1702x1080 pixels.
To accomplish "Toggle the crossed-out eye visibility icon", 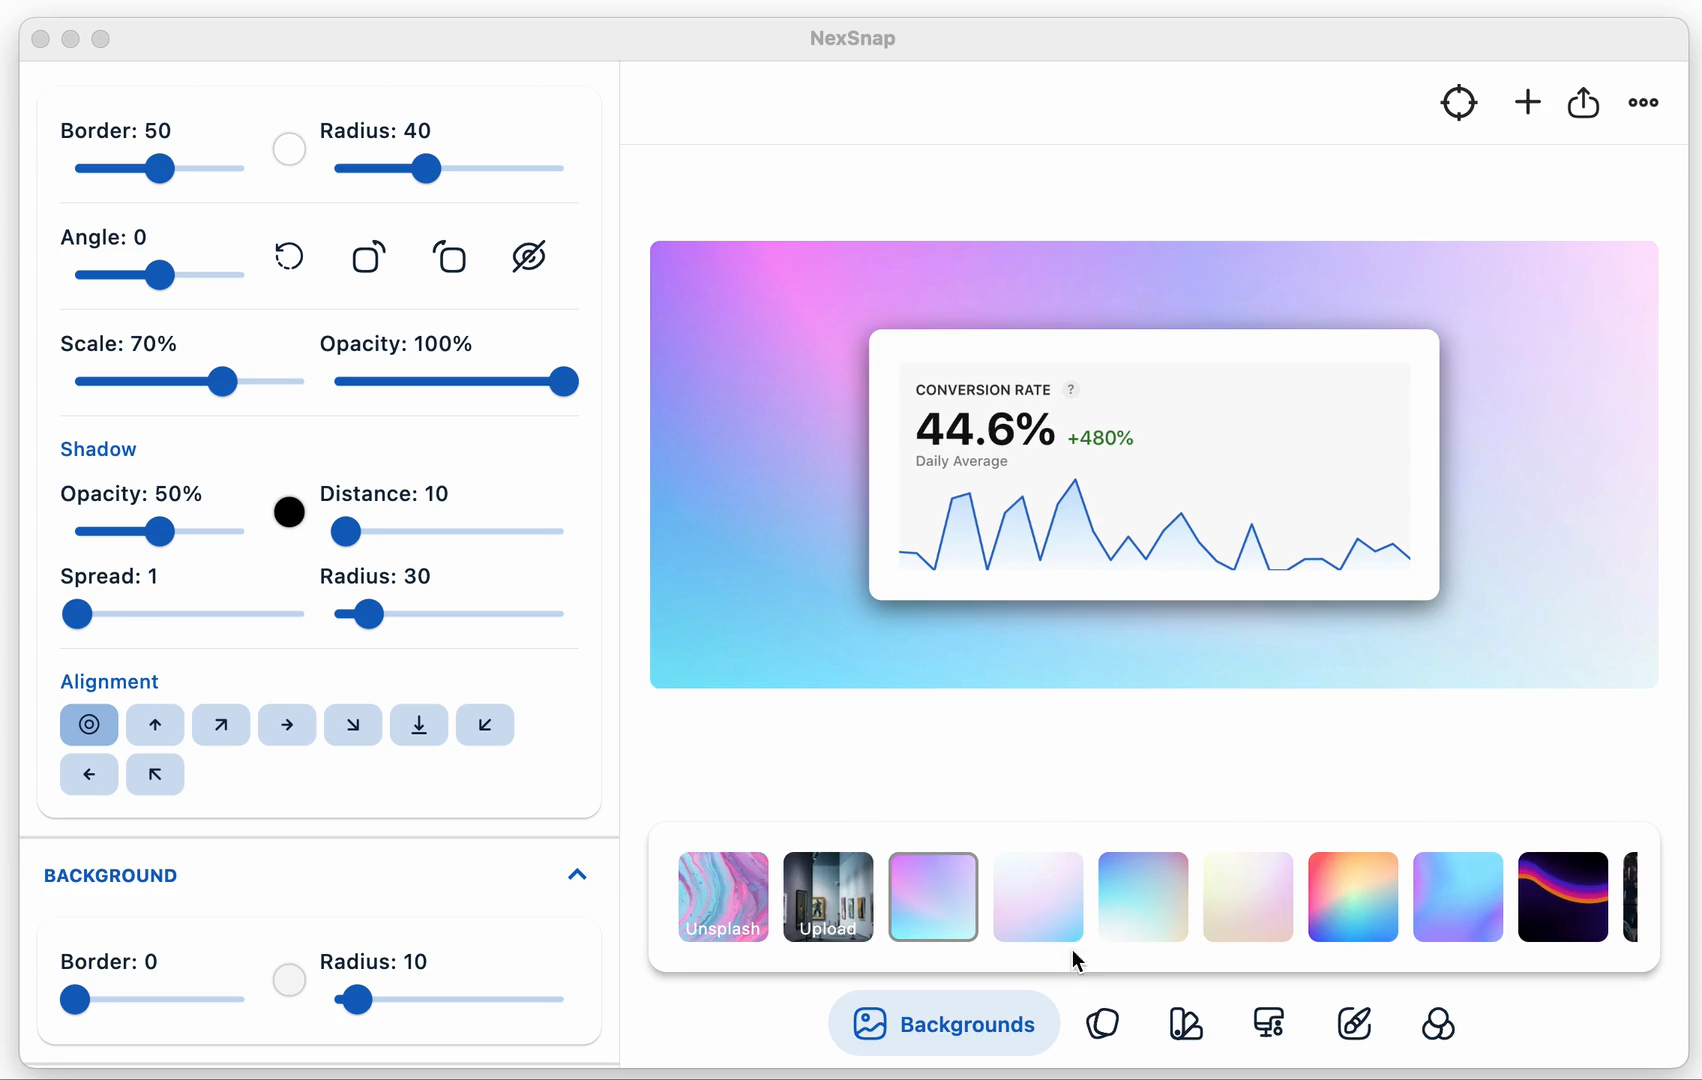I will coord(529,257).
